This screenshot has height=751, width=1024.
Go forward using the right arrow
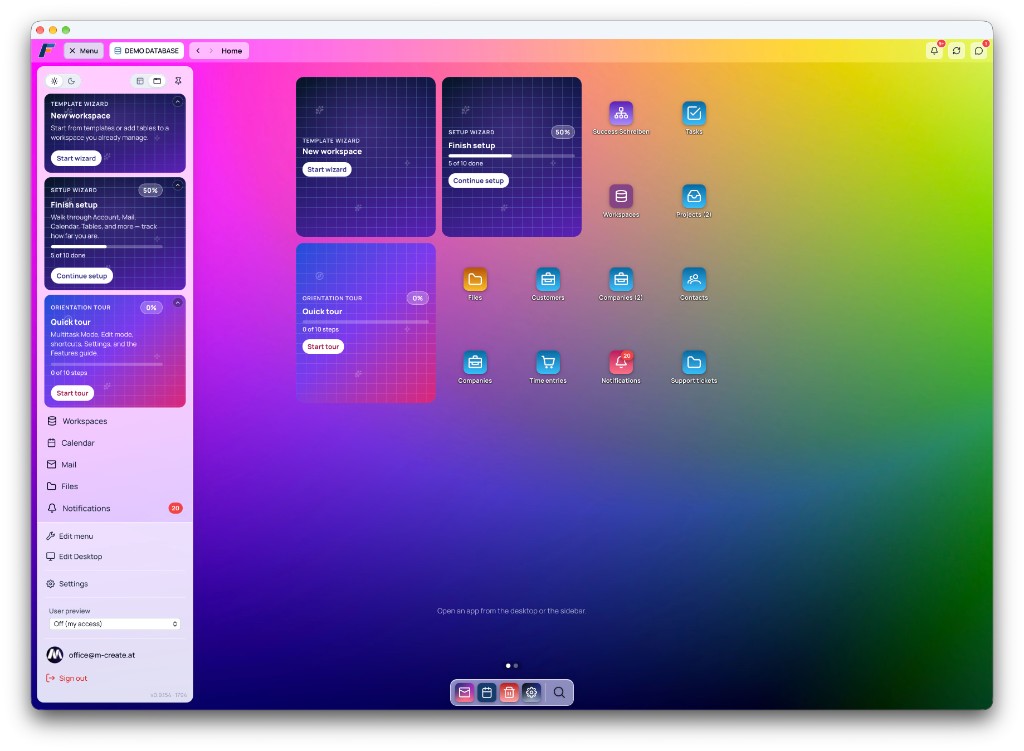tap(211, 51)
